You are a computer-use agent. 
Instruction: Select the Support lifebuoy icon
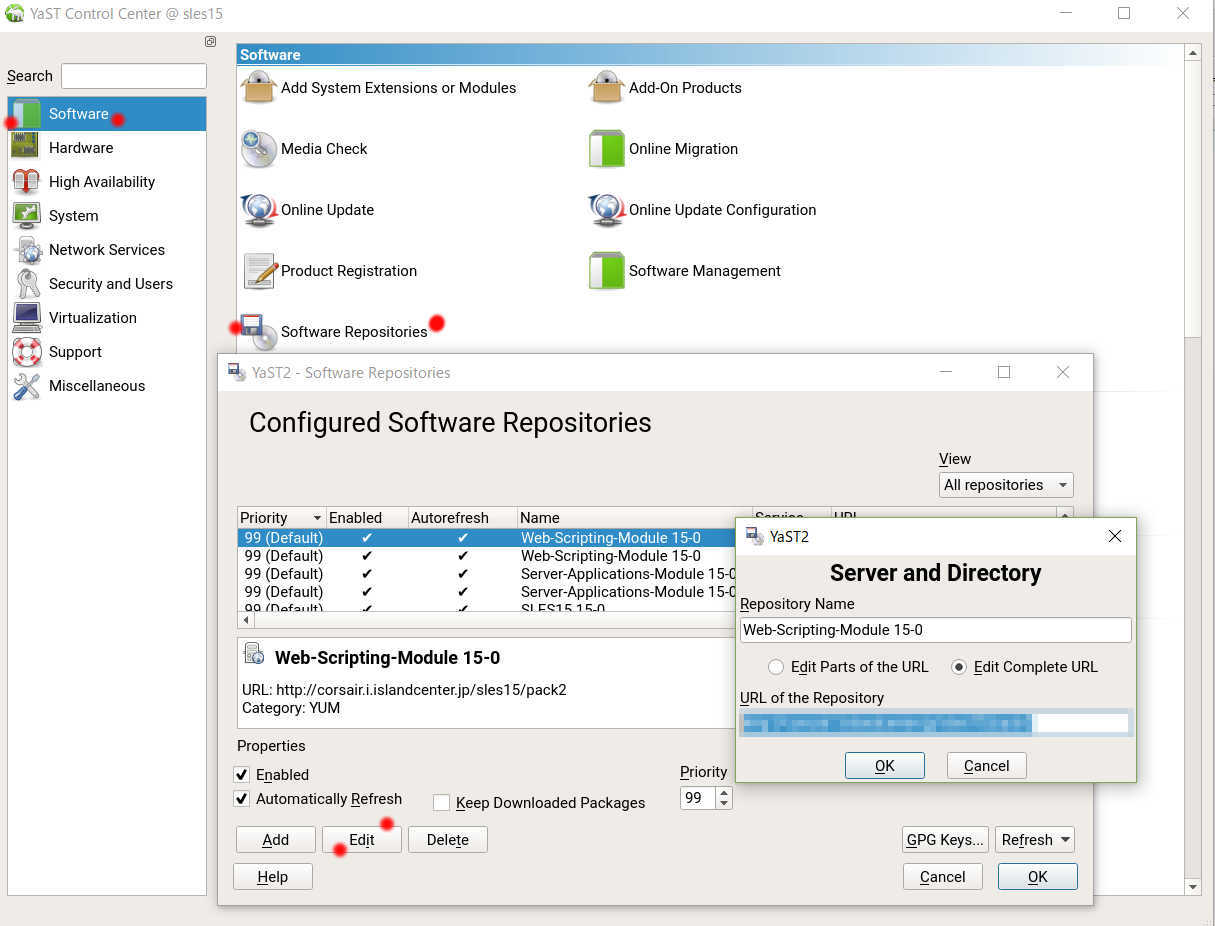[26, 351]
